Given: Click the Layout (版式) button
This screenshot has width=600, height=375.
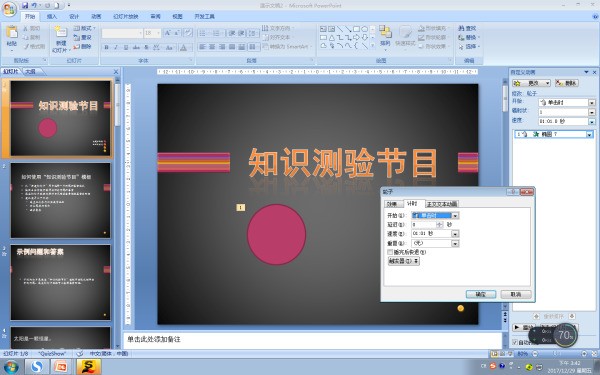Looking at the screenshot, I should tap(84, 28).
